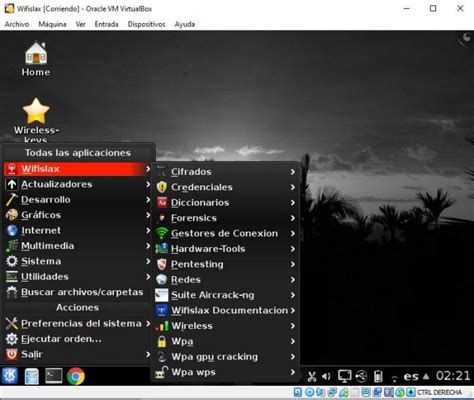Click the network connection tray icon

[x=394, y=378]
